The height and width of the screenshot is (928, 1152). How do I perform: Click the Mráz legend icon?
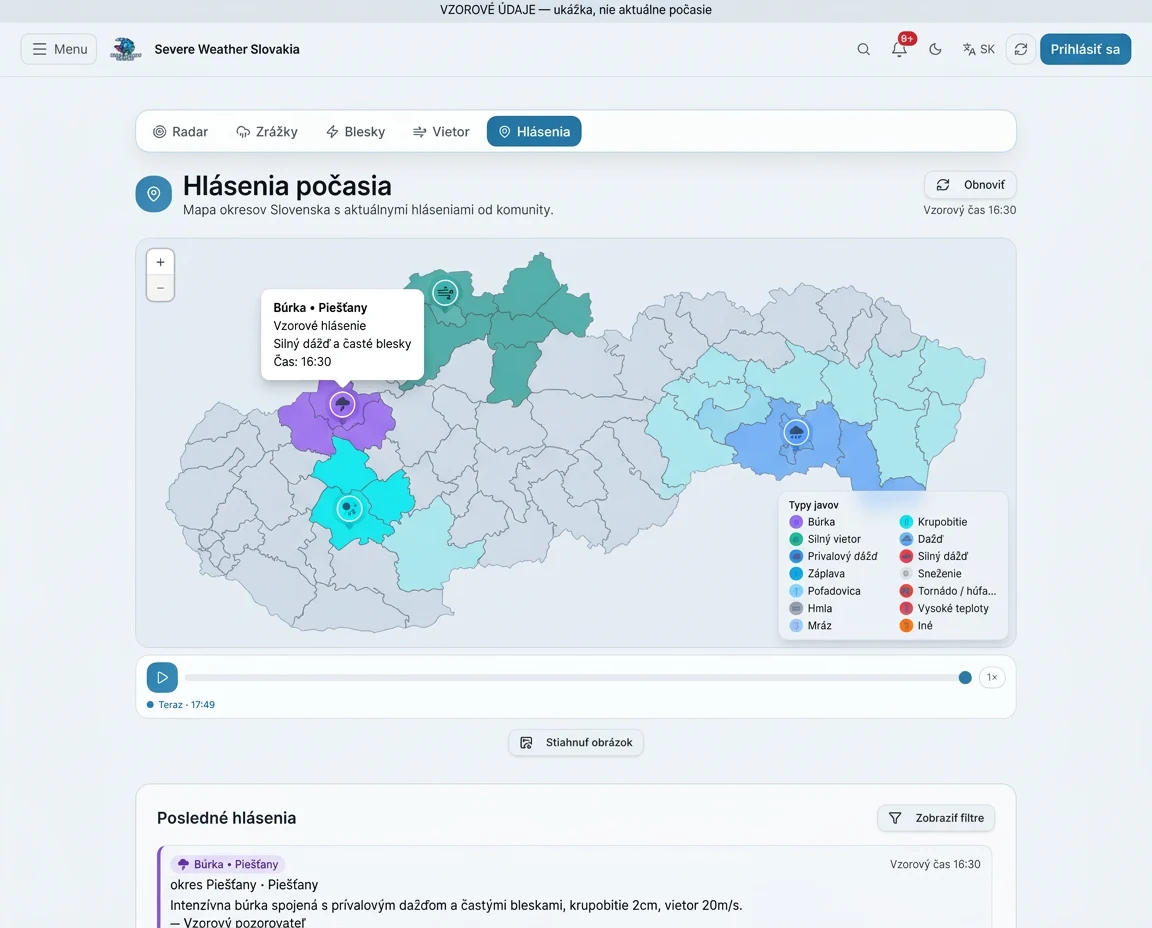pos(796,625)
